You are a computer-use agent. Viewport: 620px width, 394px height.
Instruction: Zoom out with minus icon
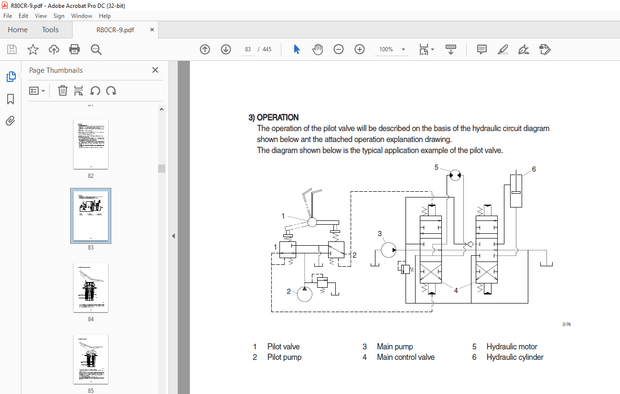pyautogui.click(x=338, y=49)
